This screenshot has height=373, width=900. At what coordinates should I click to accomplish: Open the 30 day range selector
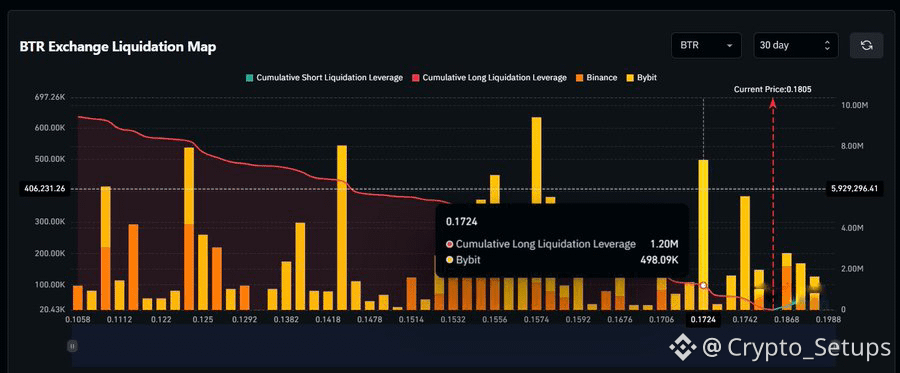coord(796,45)
